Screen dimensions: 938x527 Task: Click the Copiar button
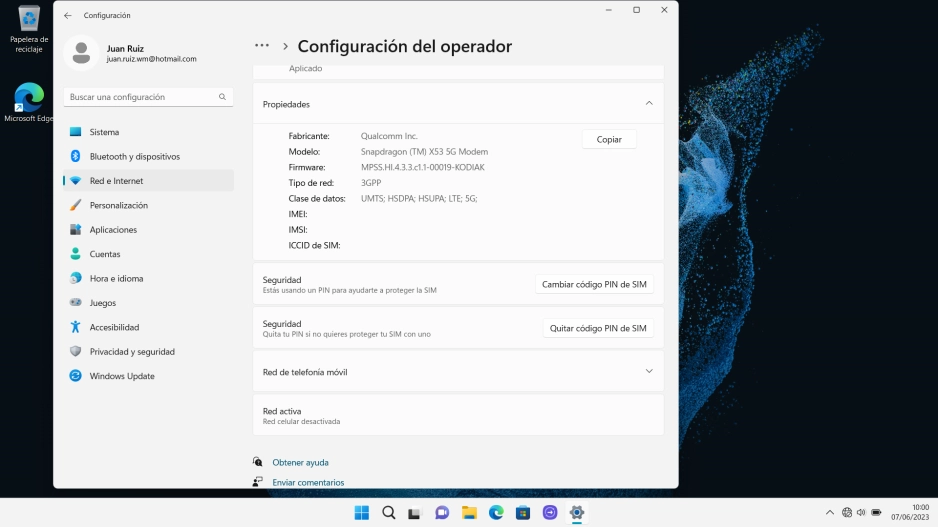point(609,140)
